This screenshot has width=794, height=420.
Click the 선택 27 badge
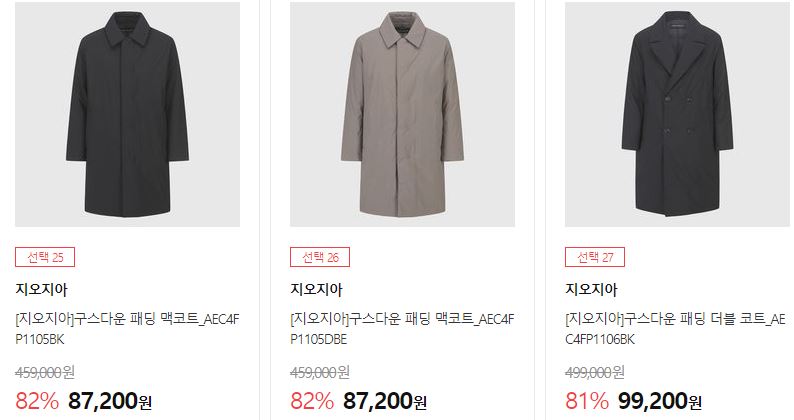[595, 257]
